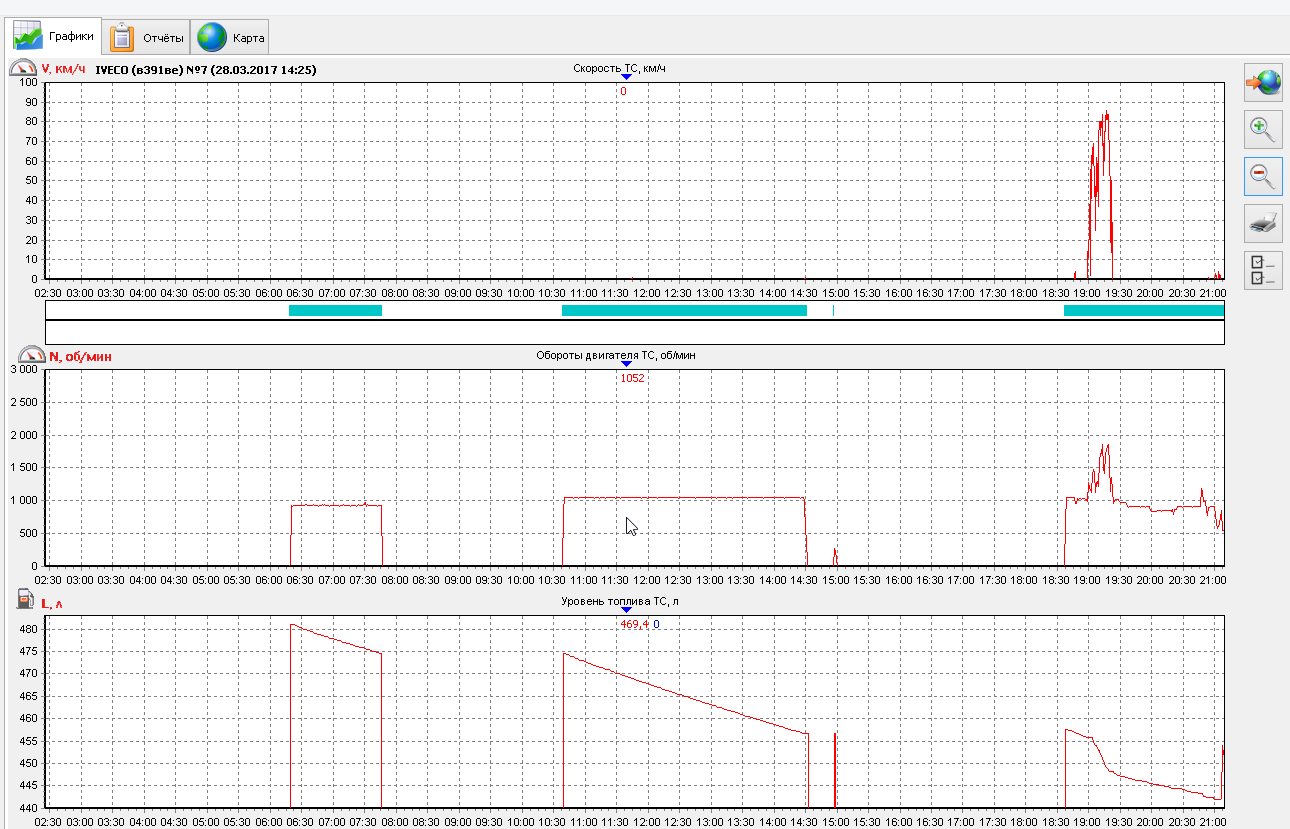Click the speedometer icon beside V, км/ч
This screenshot has height=829, width=1290.
pos(23,69)
